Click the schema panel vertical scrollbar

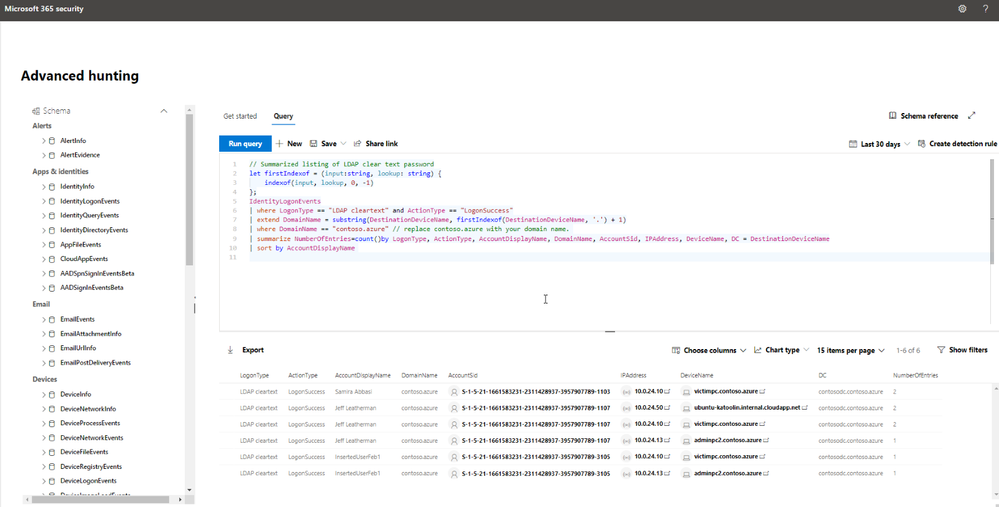coord(189,189)
